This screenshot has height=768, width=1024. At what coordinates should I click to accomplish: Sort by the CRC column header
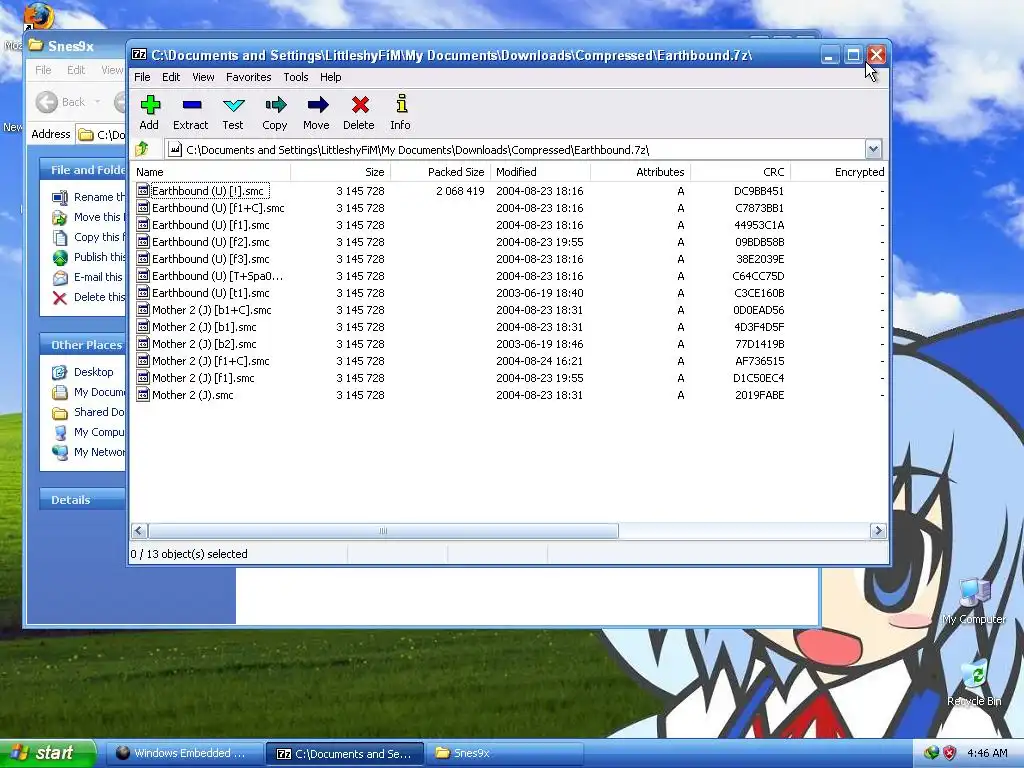tap(740, 172)
